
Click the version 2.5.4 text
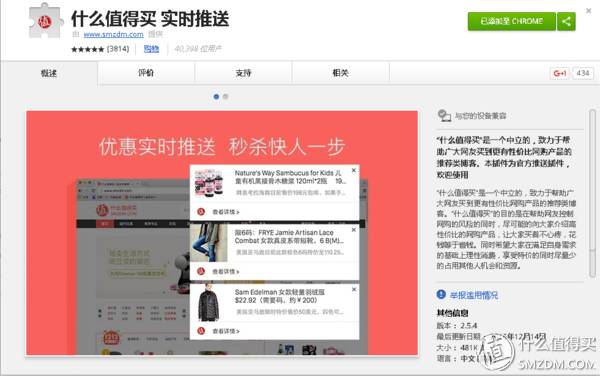click(457, 326)
